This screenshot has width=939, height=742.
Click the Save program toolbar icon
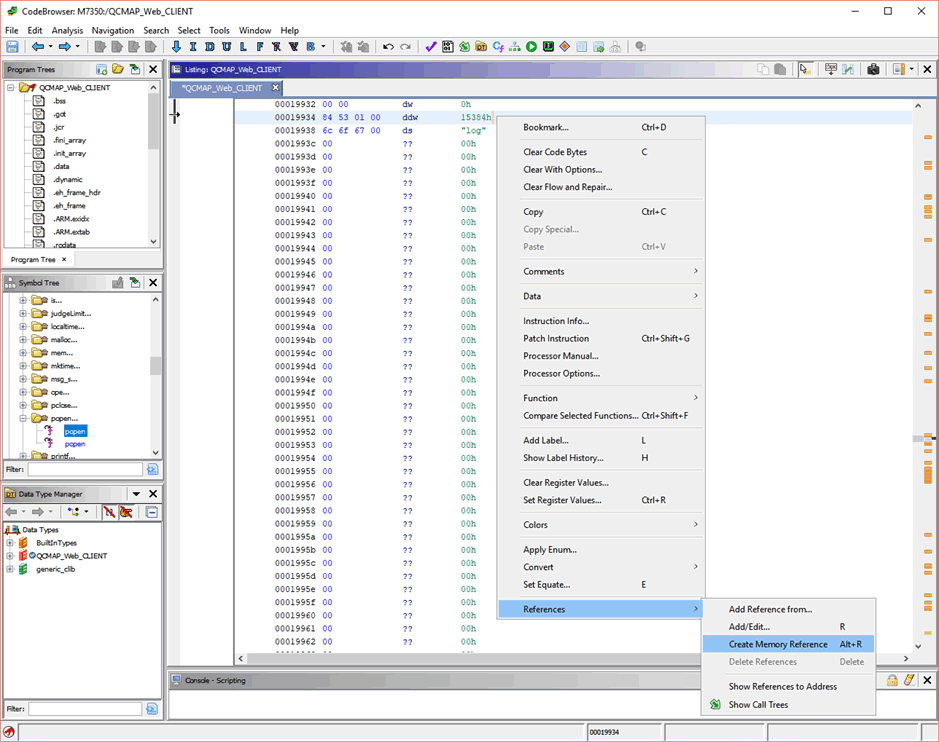coord(13,47)
